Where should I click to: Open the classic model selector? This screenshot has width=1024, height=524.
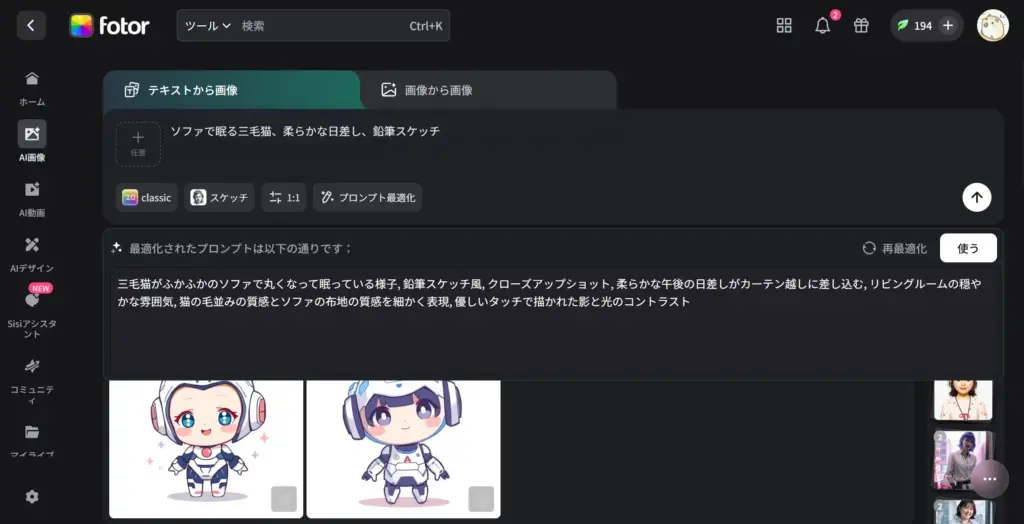pyautogui.click(x=147, y=197)
